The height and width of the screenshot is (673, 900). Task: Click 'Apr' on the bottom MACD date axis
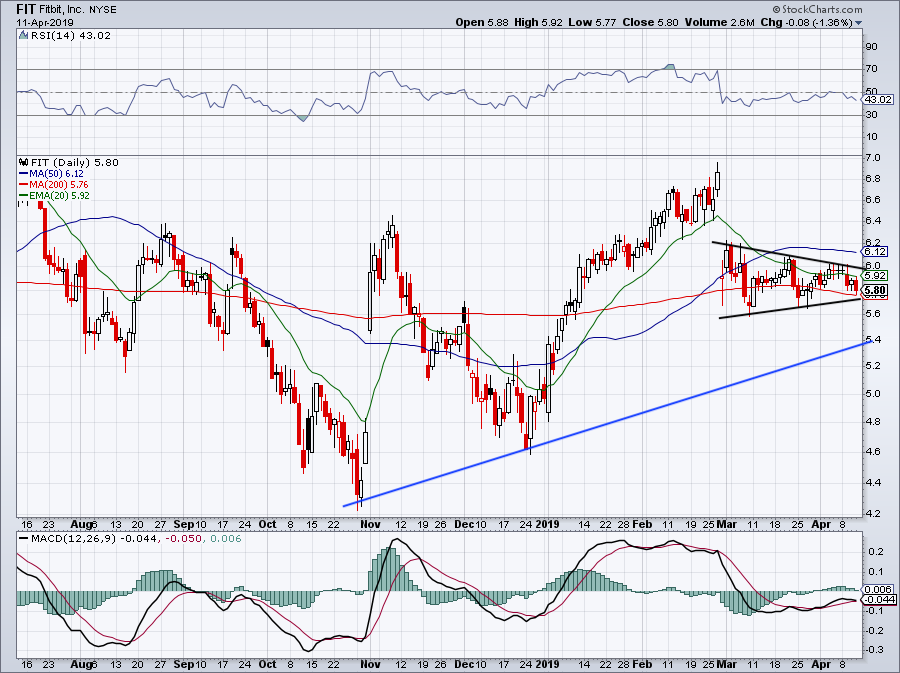821,664
